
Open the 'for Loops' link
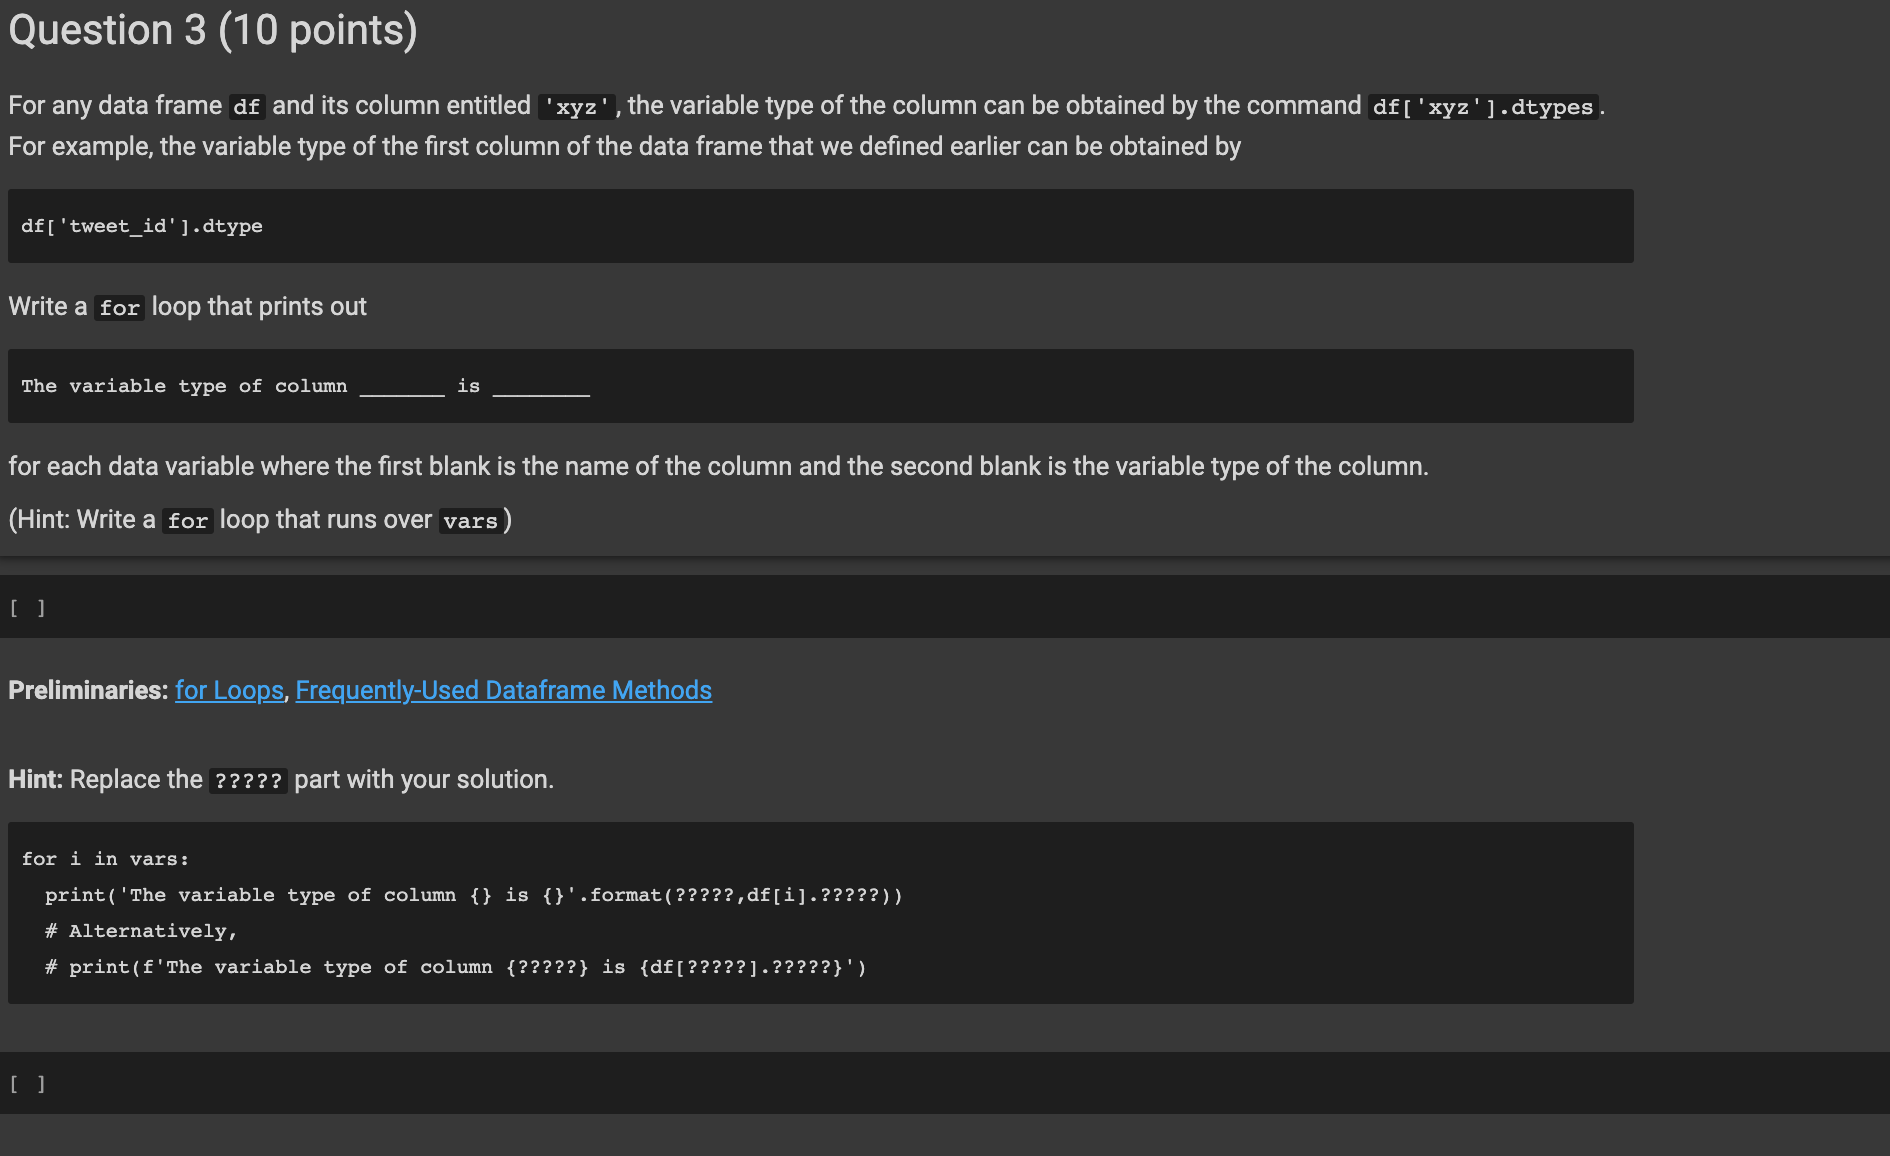(x=228, y=690)
